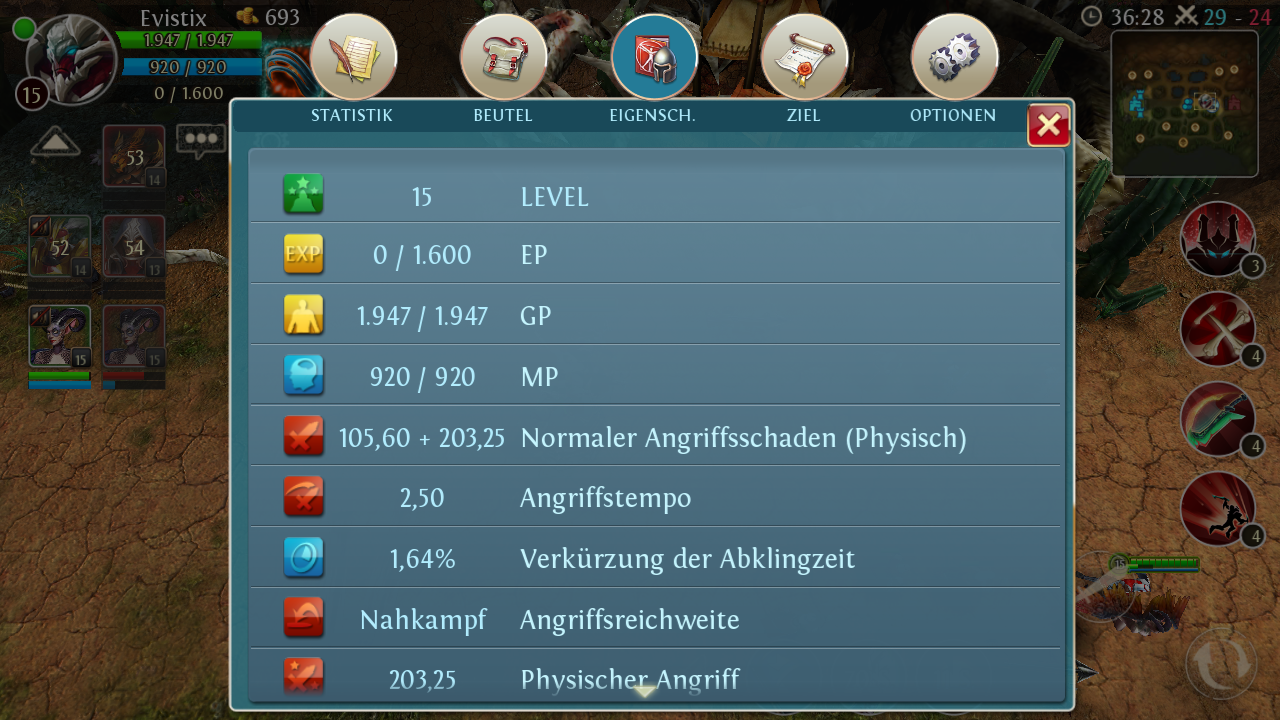The image size is (1280, 720).
Task: Open the Statistik scroll-and-quill icon
Action: coord(353,57)
